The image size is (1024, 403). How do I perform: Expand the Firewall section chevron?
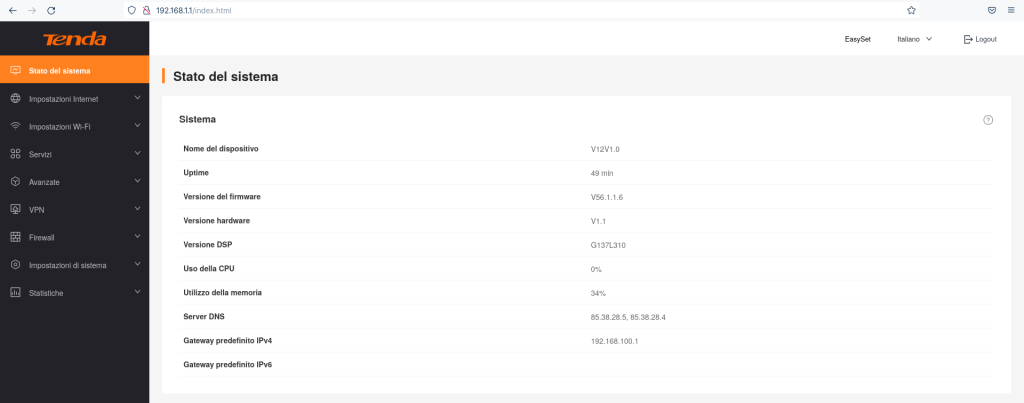pyautogui.click(x=137, y=237)
